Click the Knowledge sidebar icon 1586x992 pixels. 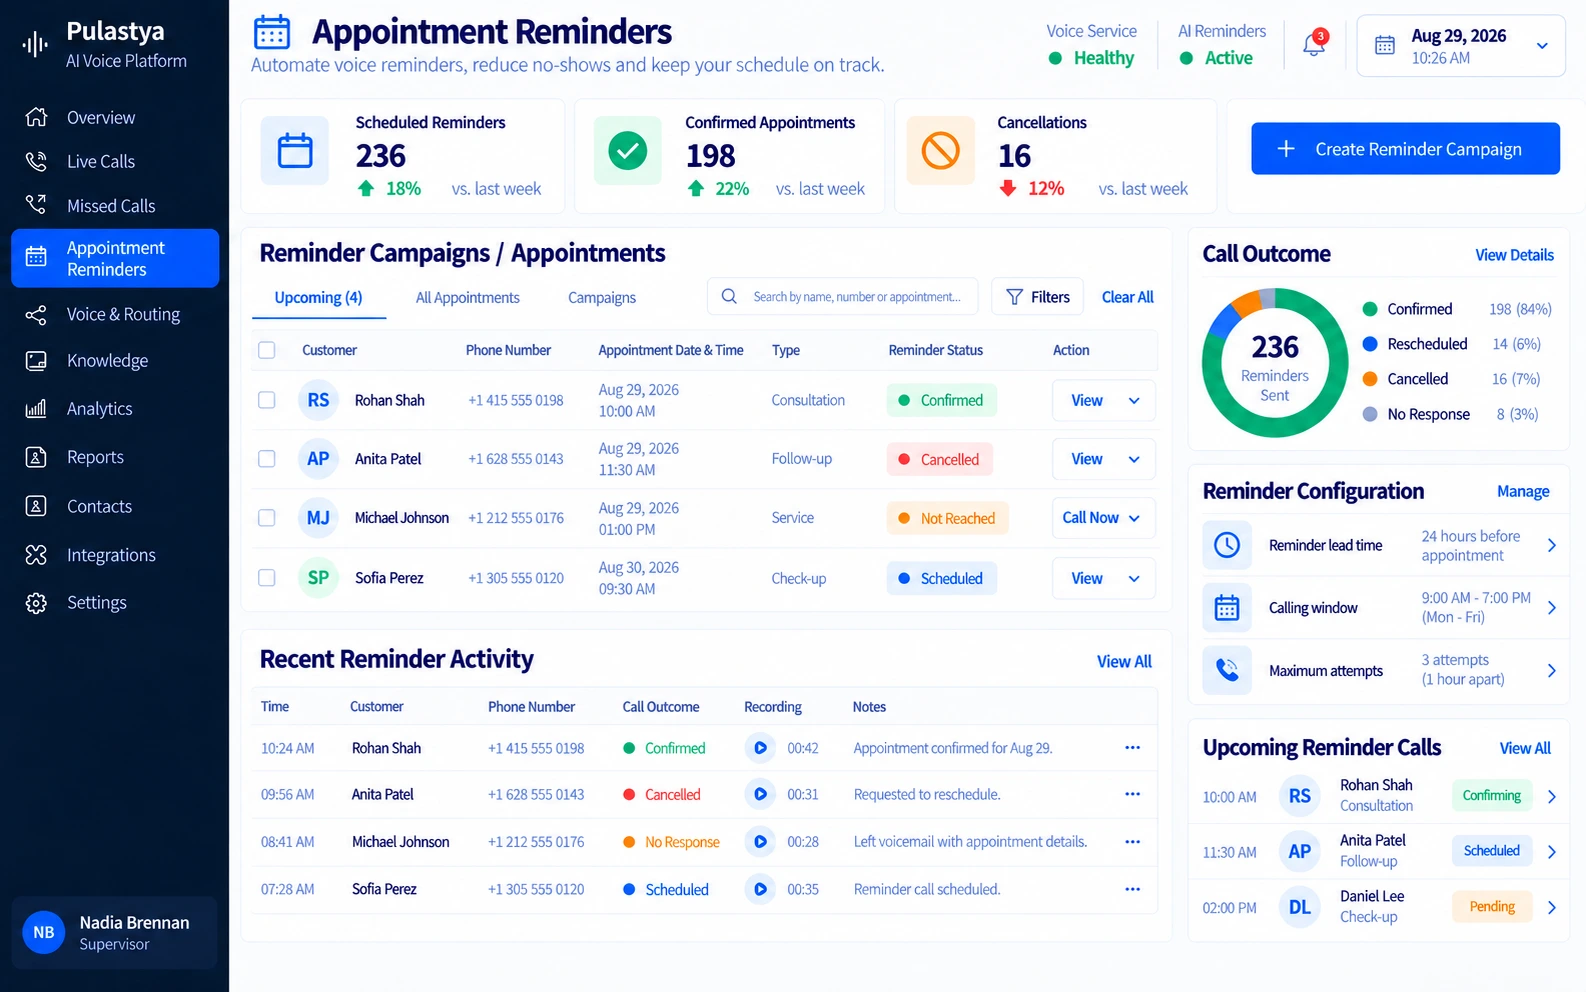click(x=36, y=361)
